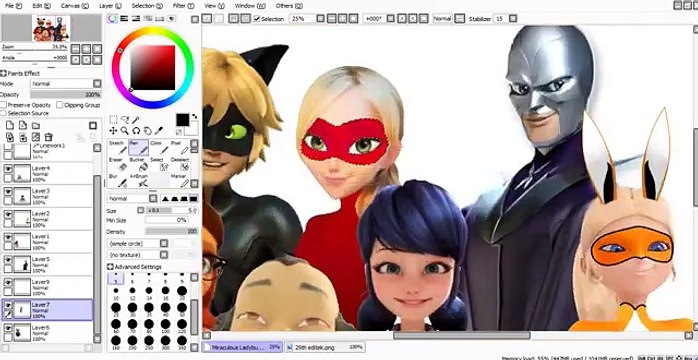The image size is (698, 360).
Task: Hide Layer1 using its eye icon
Action: click(x=8, y=237)
